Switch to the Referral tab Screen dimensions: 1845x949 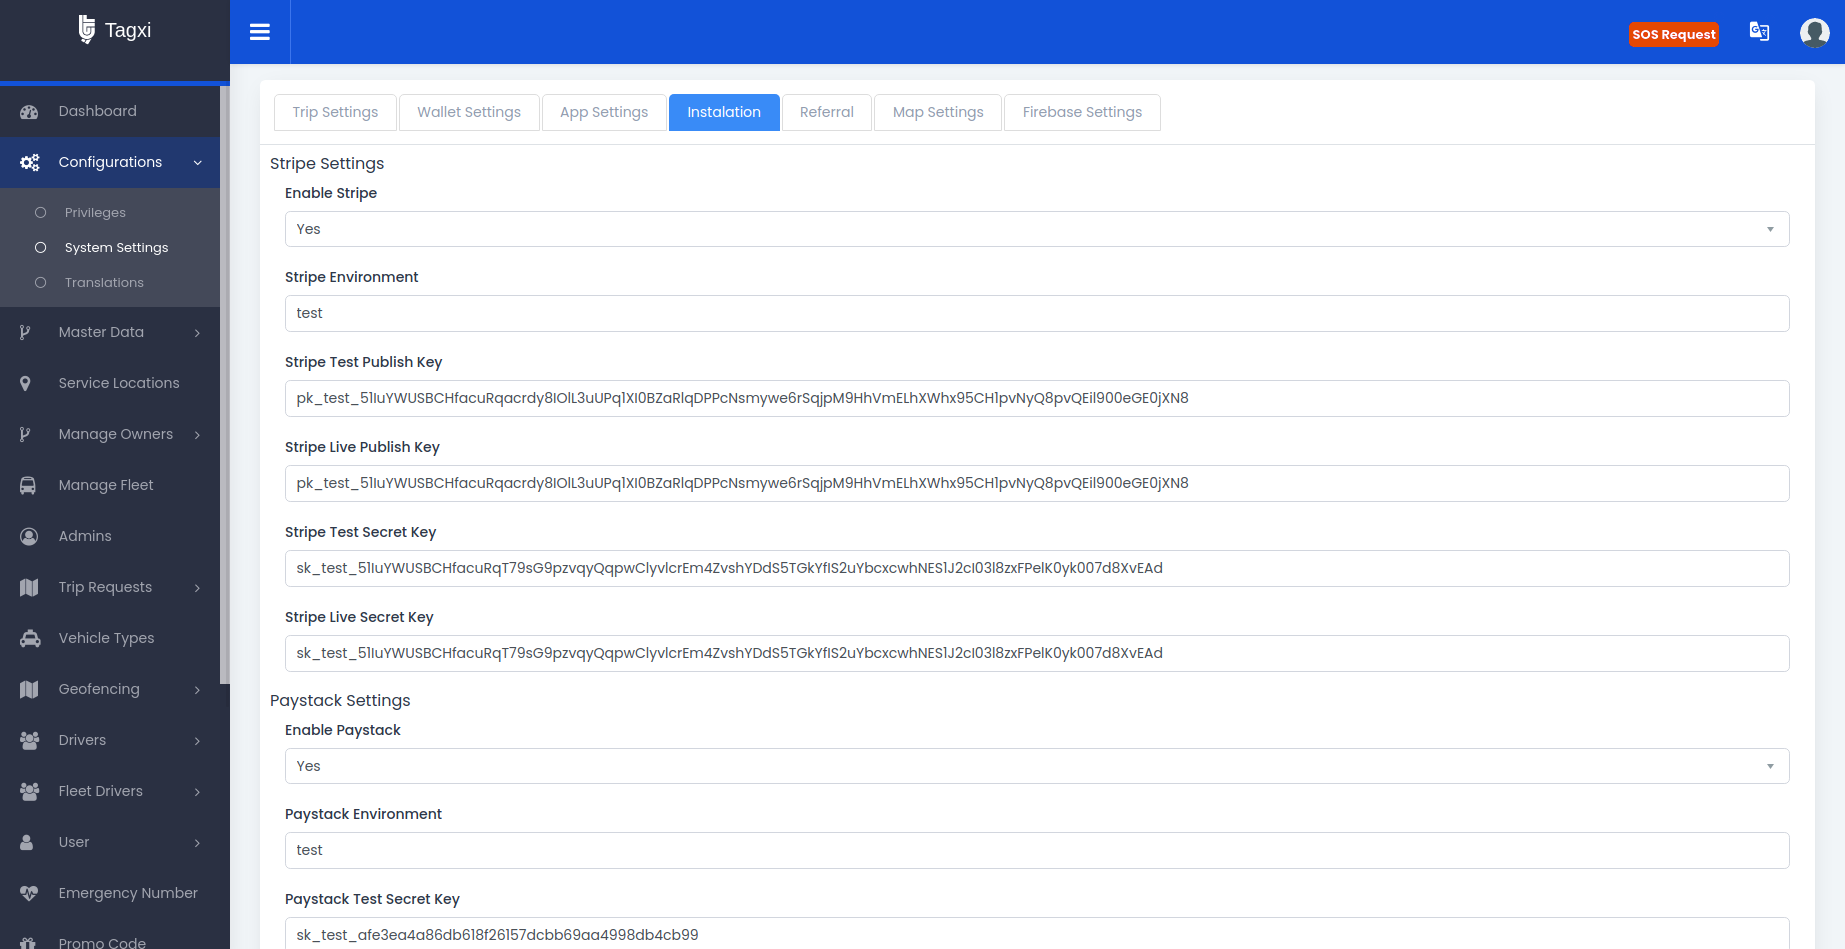(827, 112)
